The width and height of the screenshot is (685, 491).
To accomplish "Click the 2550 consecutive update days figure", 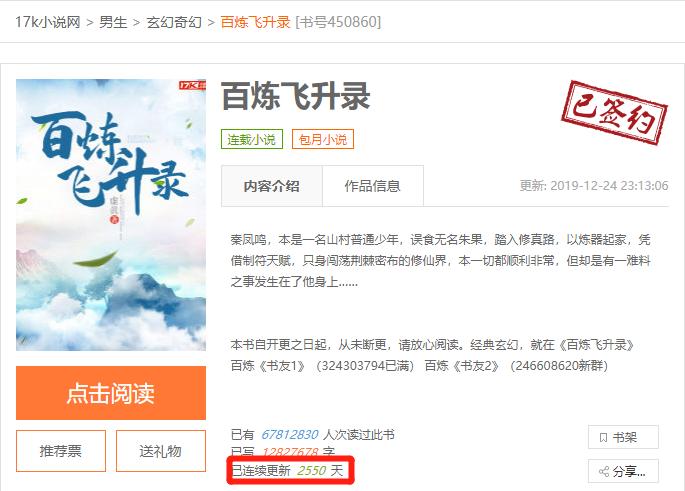I will pyautogui.click(x=311, y=470).
